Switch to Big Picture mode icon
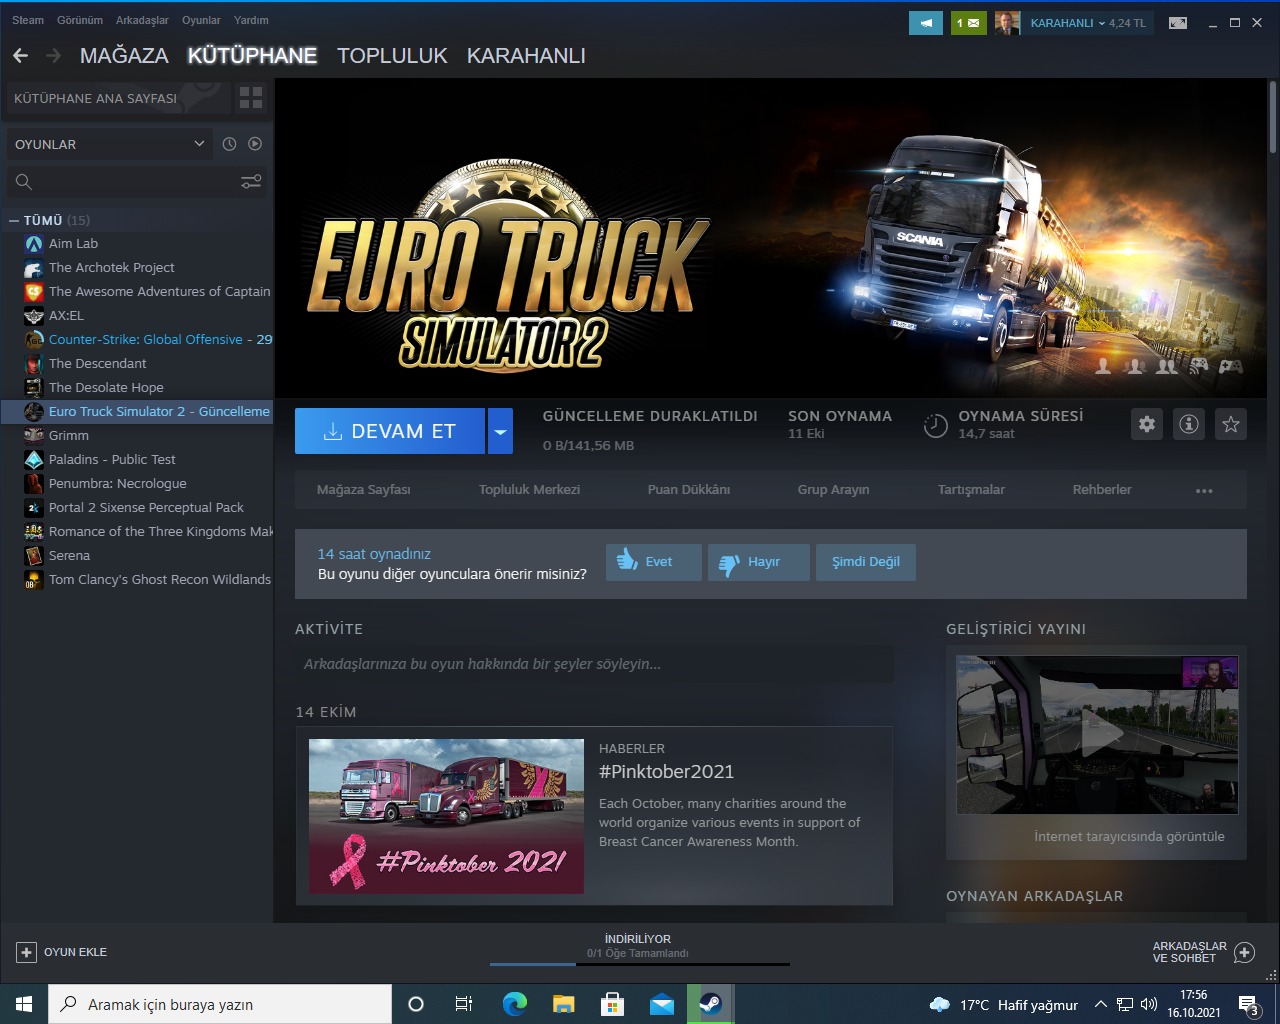The image size is (1280, 1024). coord(1178,23)
